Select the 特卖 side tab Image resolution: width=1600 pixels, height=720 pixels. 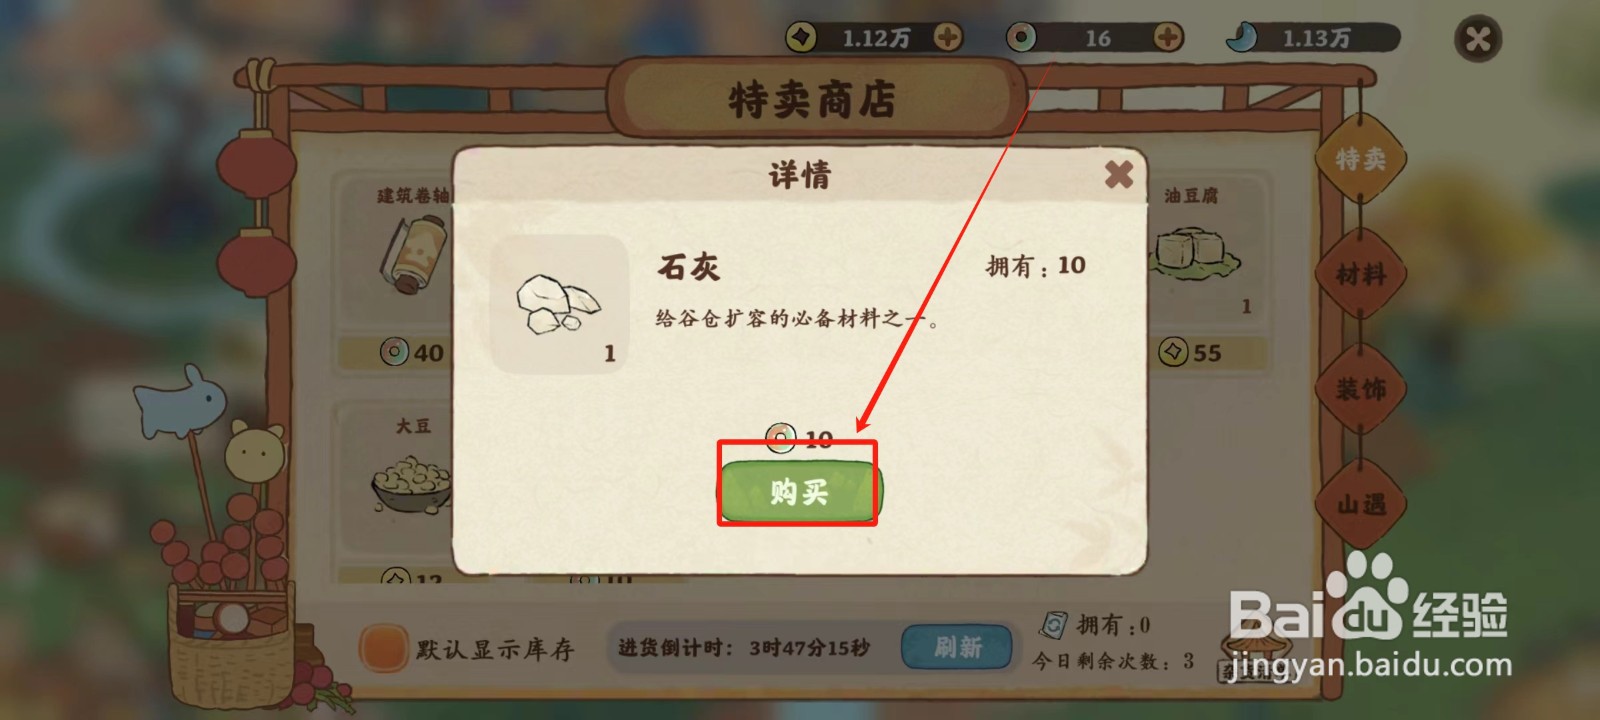(x=1360, y=159)
